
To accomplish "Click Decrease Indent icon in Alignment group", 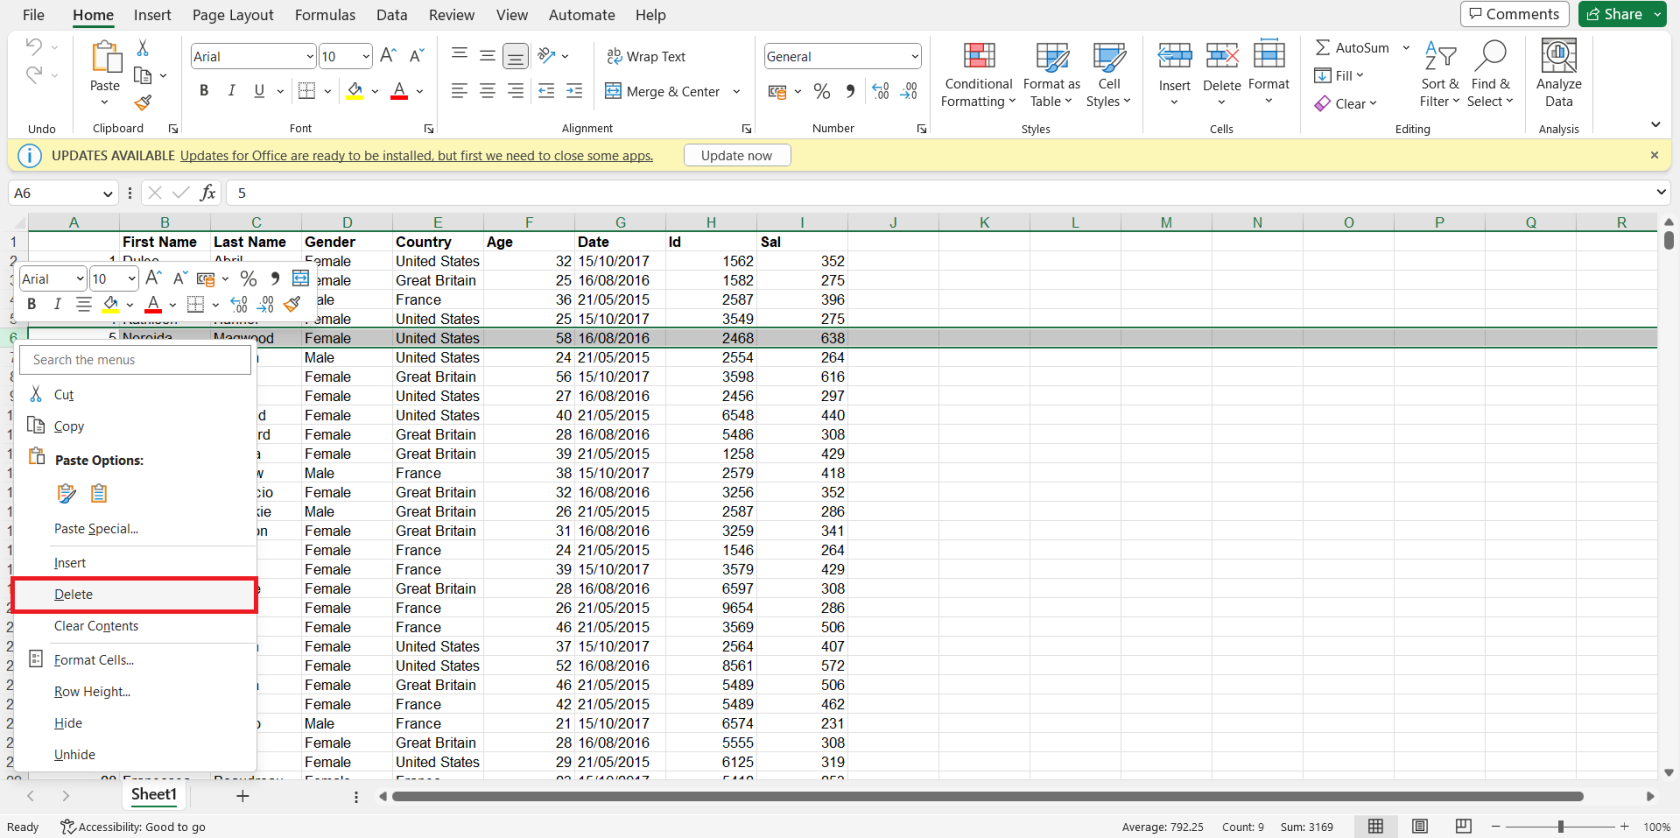I will 546,91.
